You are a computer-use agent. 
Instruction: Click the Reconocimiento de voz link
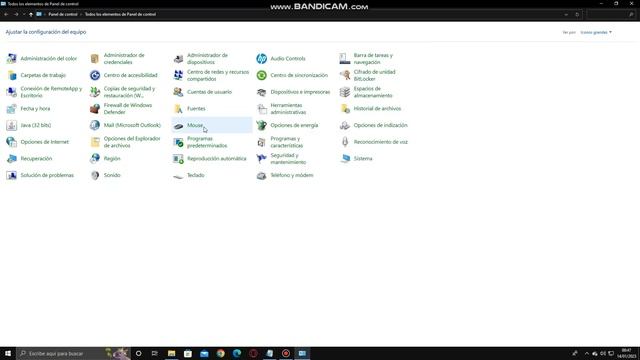click(x=380, y=142)
